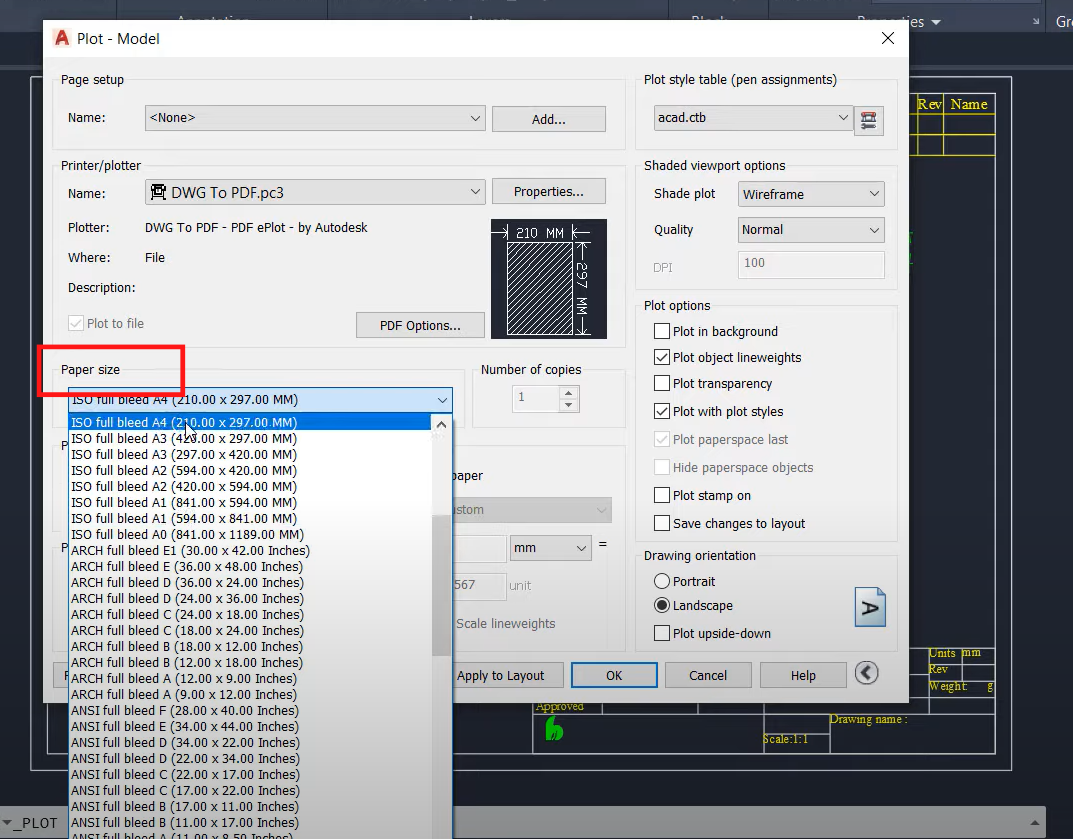Select ISO full bleed A2 (420.00 x 594.00 MM)

coord(250,487)
